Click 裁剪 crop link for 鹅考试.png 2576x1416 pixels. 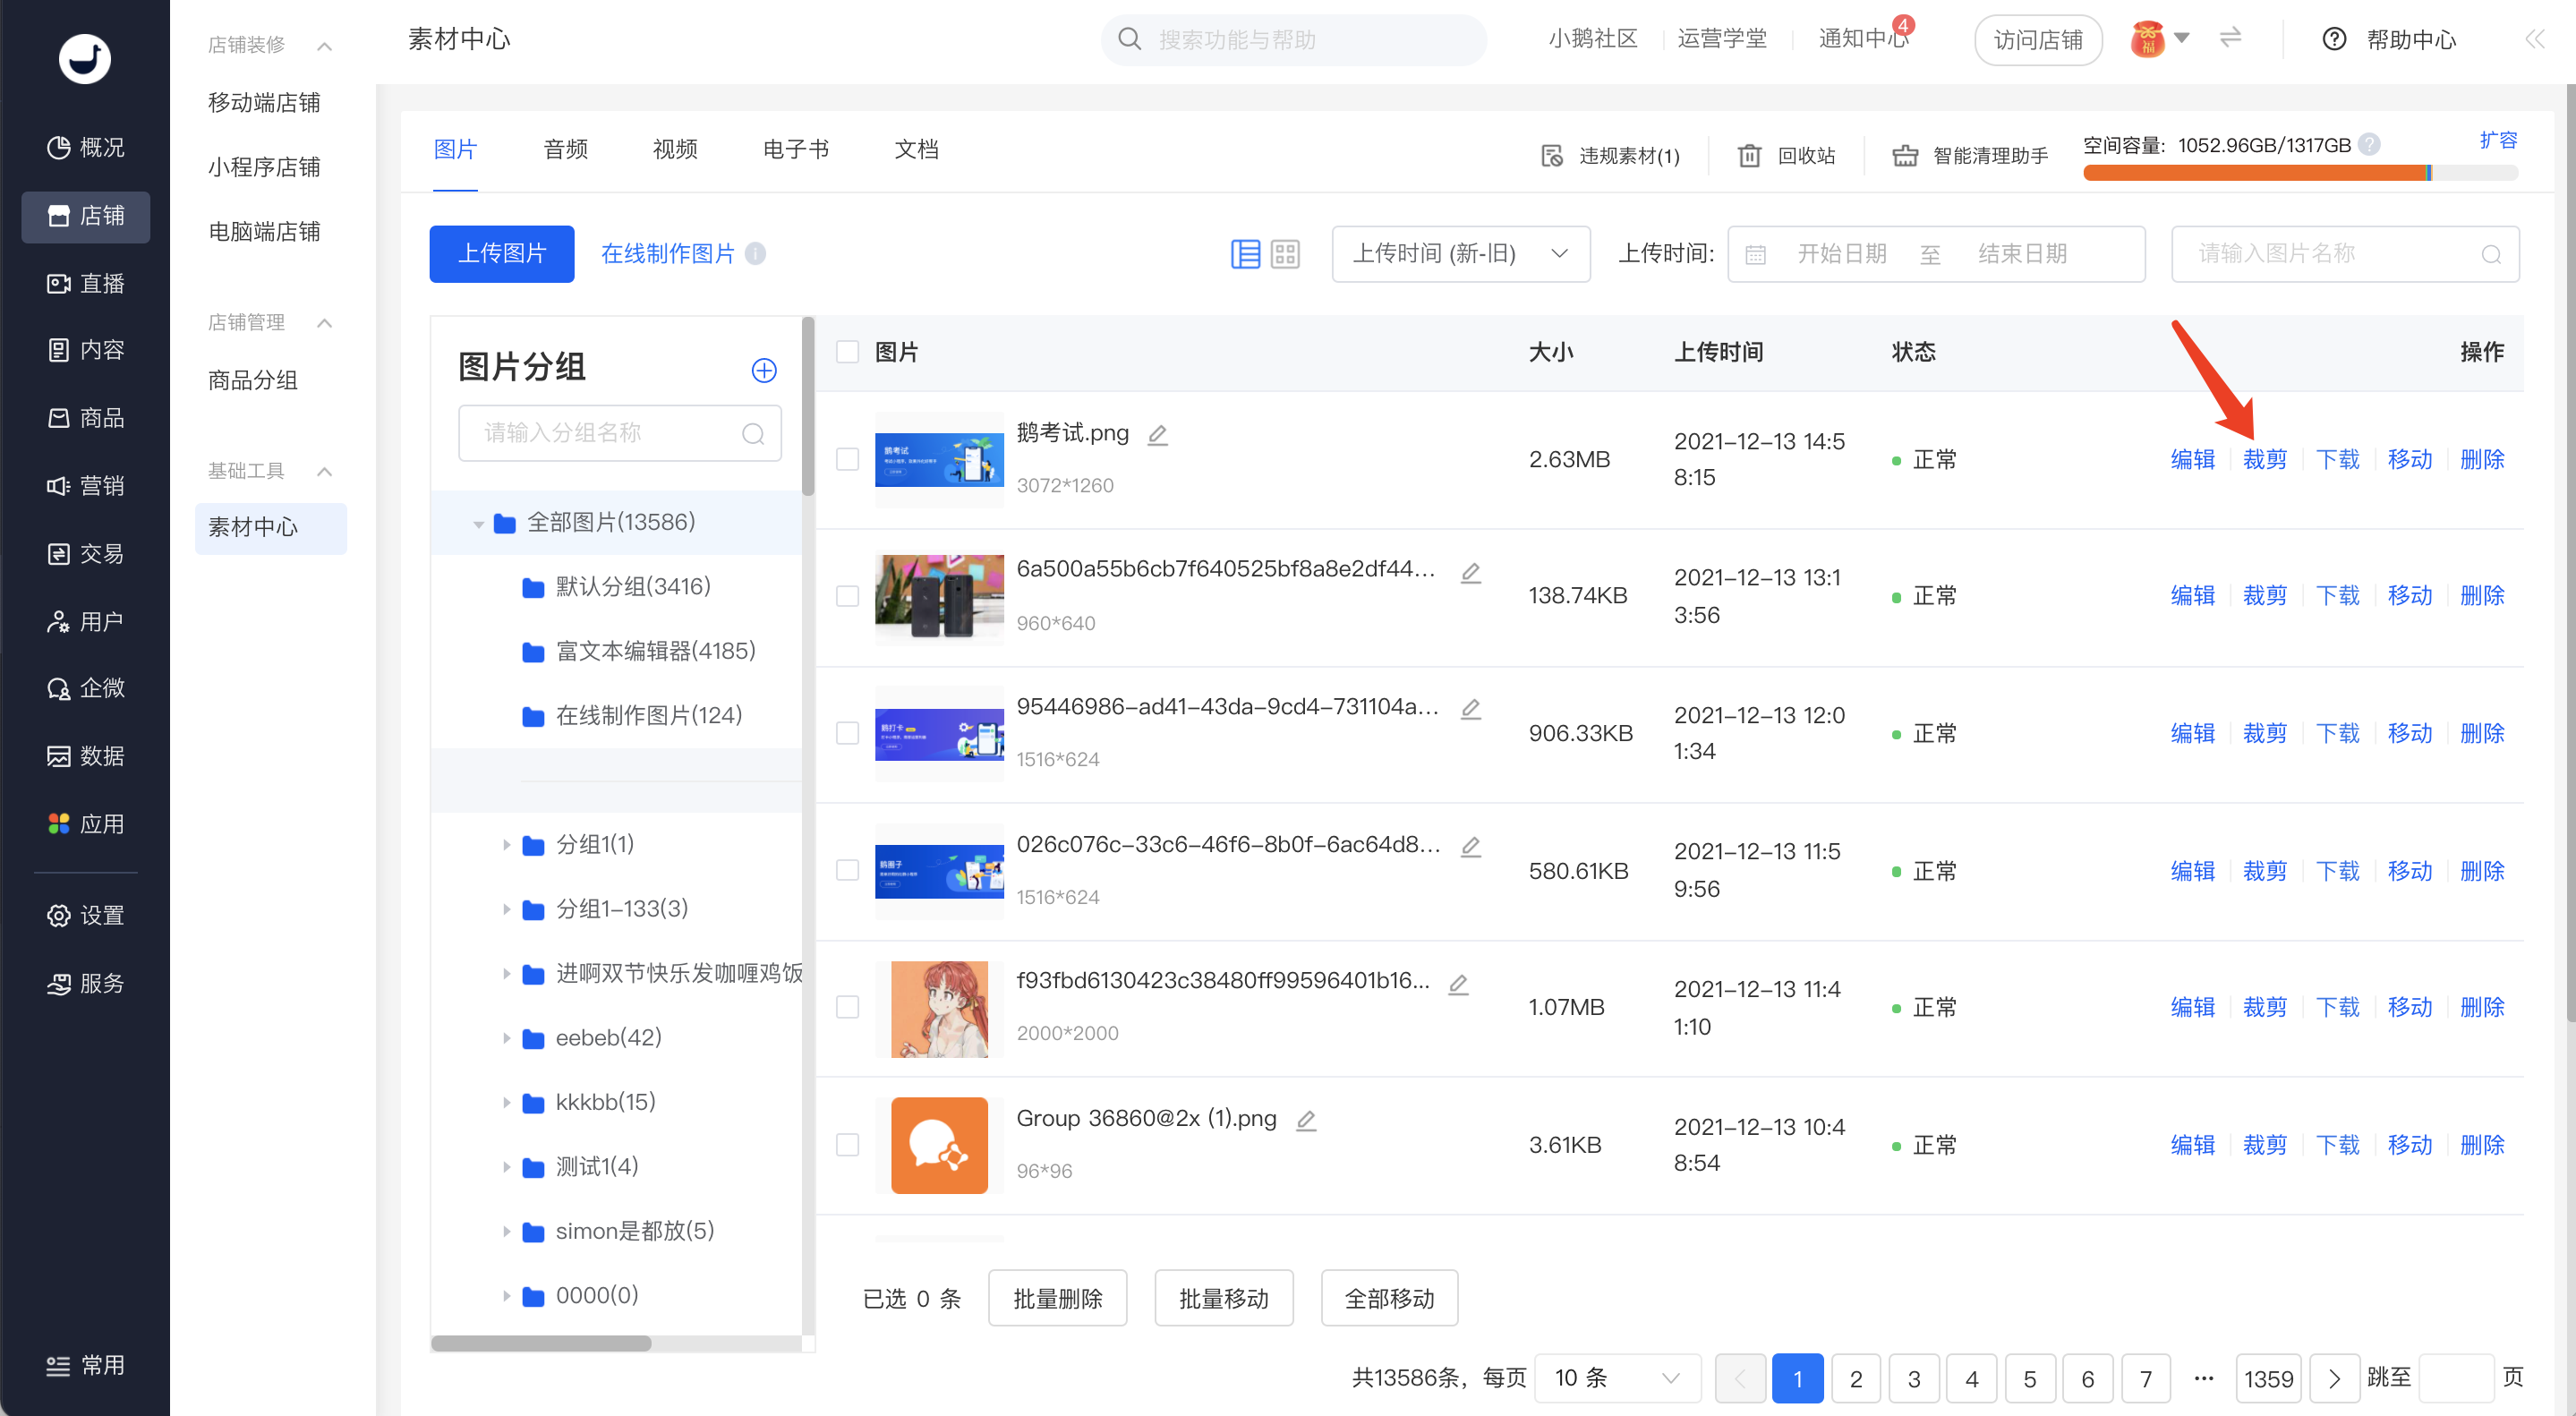pos(2264,460)
